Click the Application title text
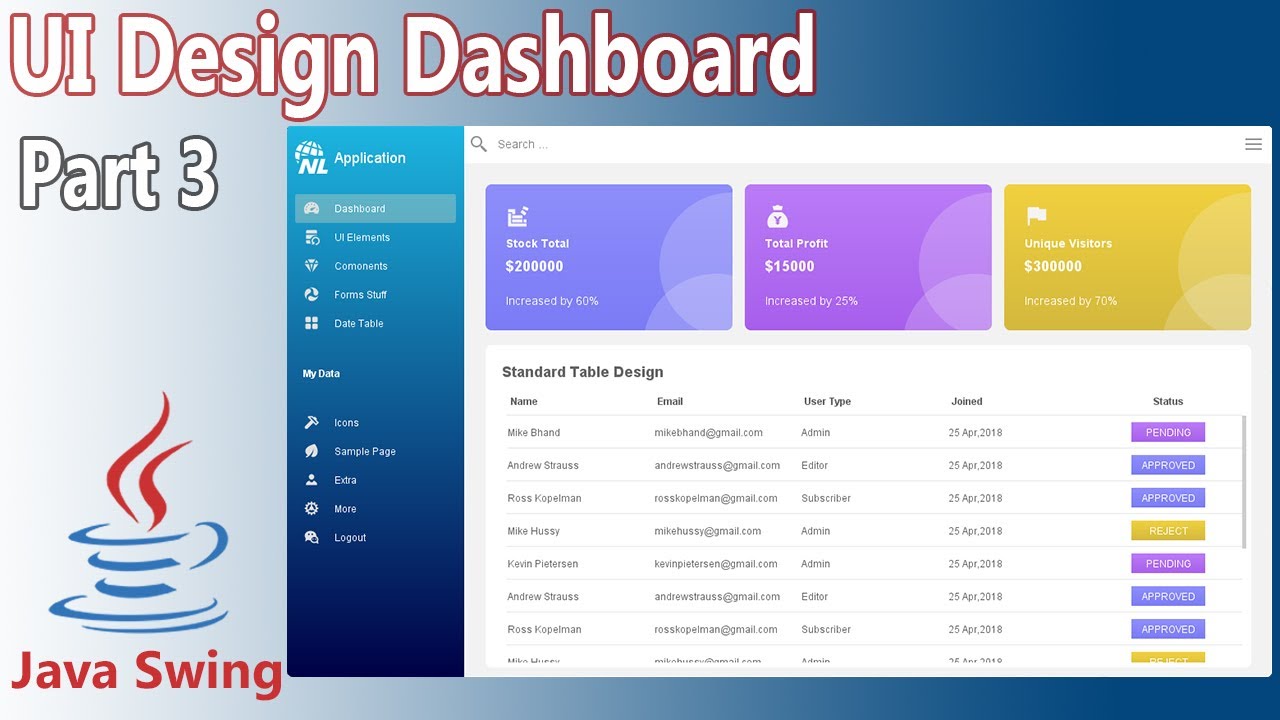 [x=370, y=158]
